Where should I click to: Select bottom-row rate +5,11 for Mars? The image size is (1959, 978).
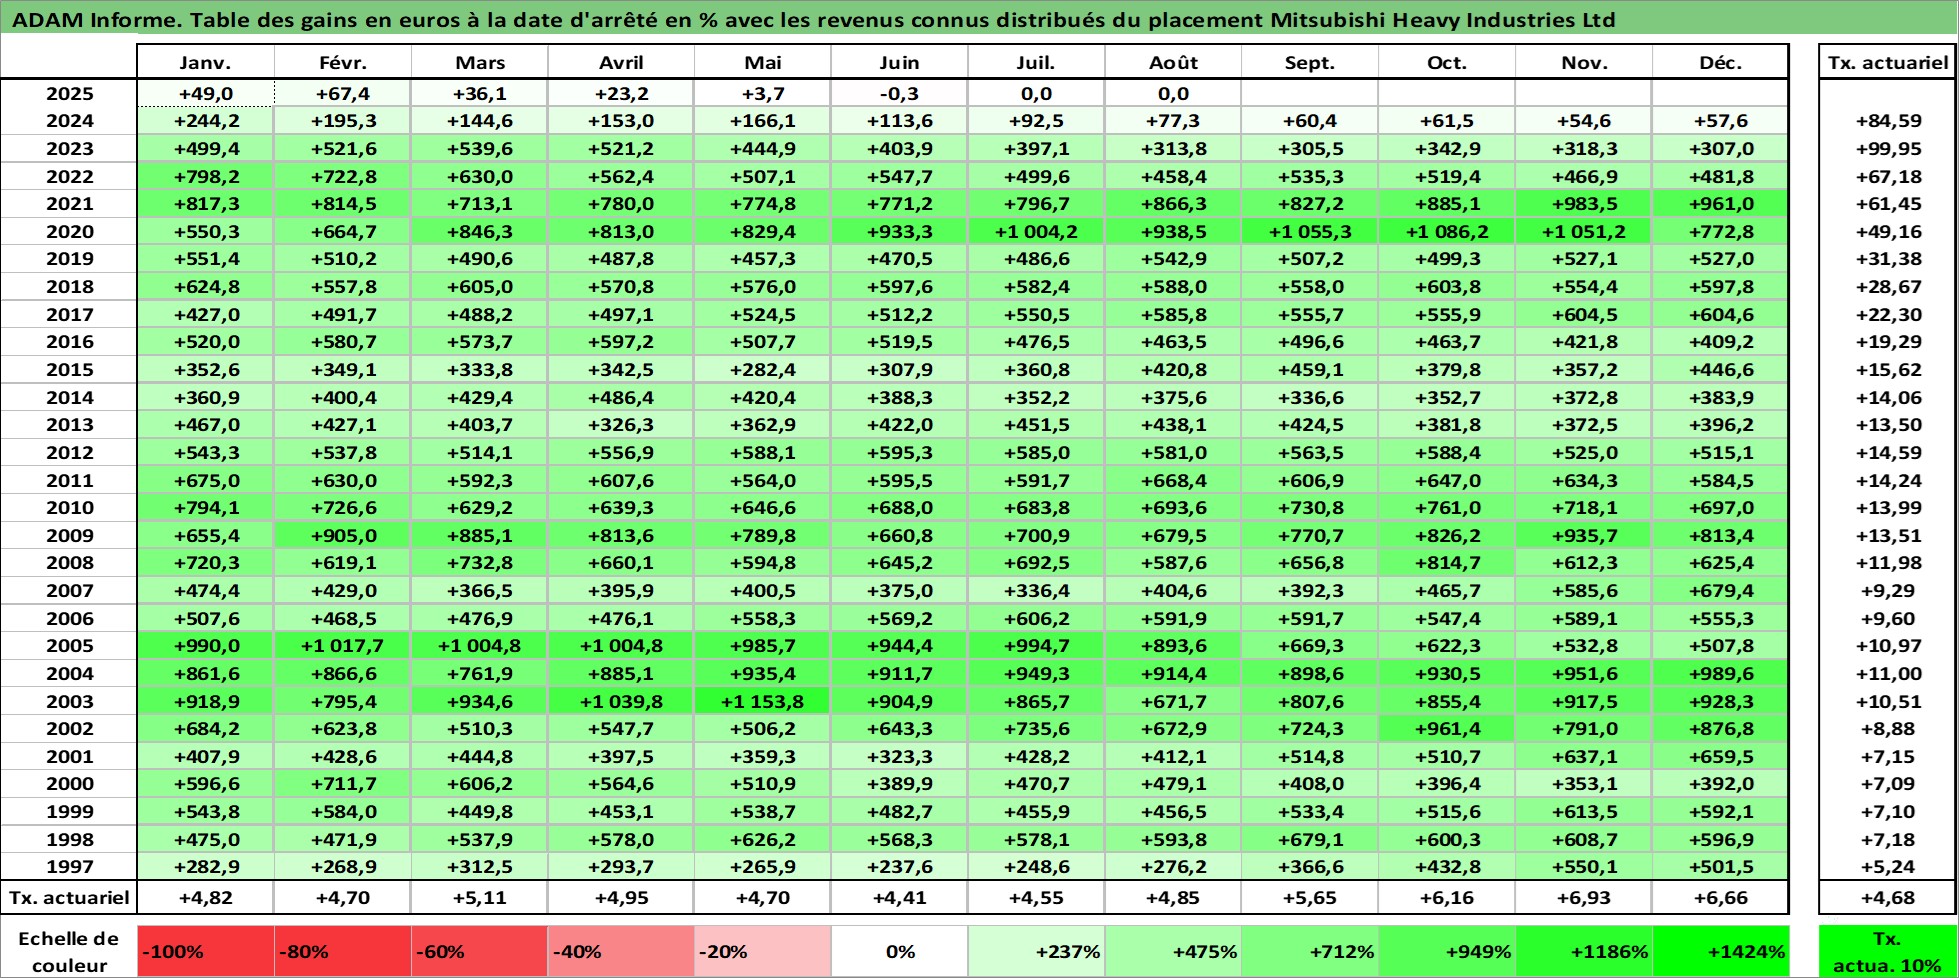click(x=479, y=898)
